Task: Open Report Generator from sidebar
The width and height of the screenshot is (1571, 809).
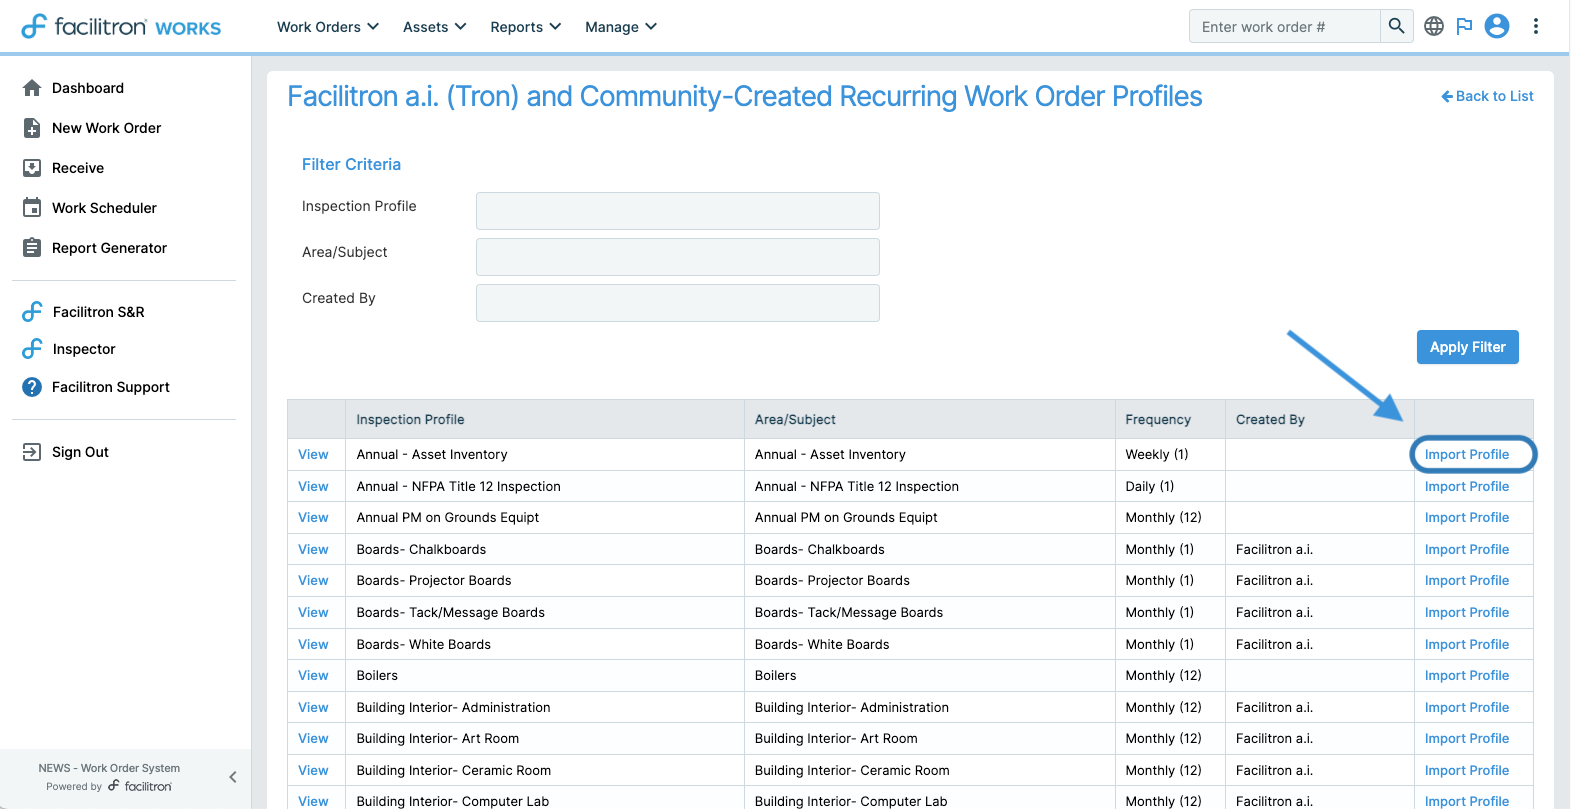Action: point(109,248)
